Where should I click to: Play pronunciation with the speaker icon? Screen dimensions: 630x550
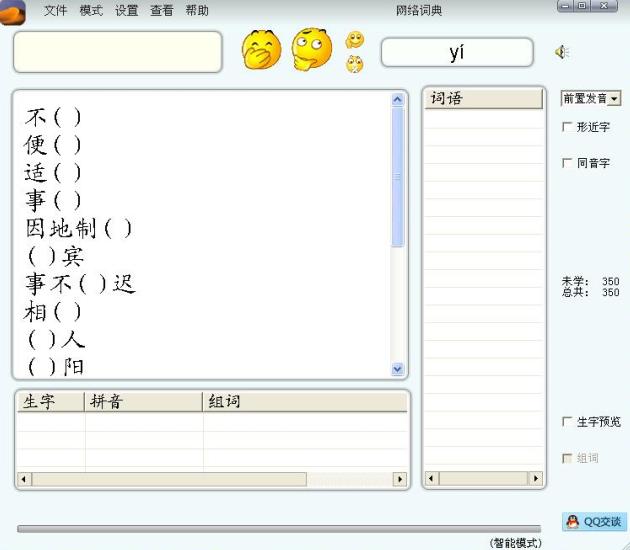(x=562, y=52)
